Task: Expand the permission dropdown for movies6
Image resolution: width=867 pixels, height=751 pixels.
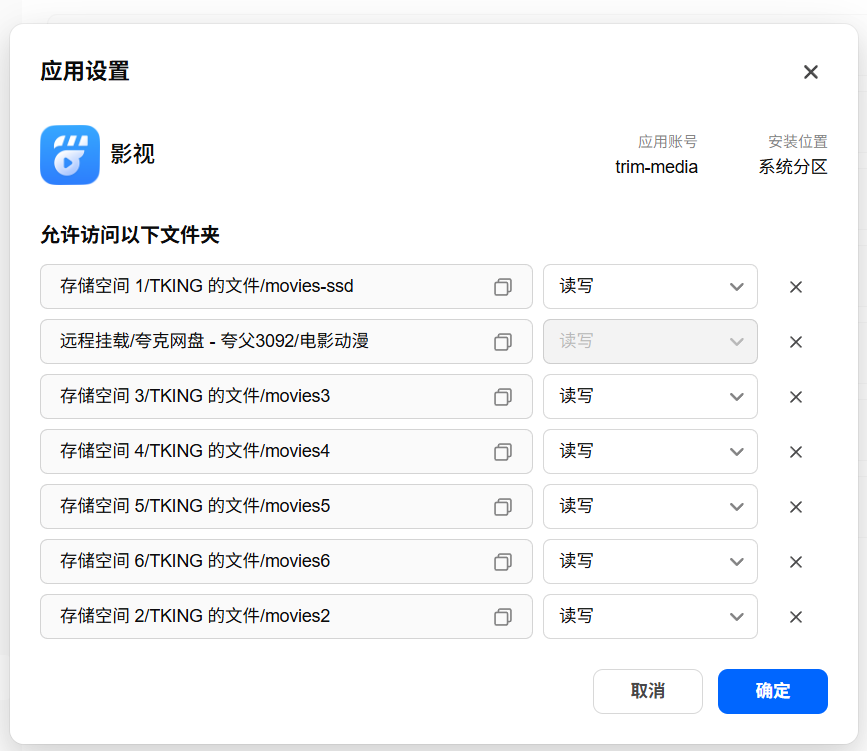Action: coord(650,561)
